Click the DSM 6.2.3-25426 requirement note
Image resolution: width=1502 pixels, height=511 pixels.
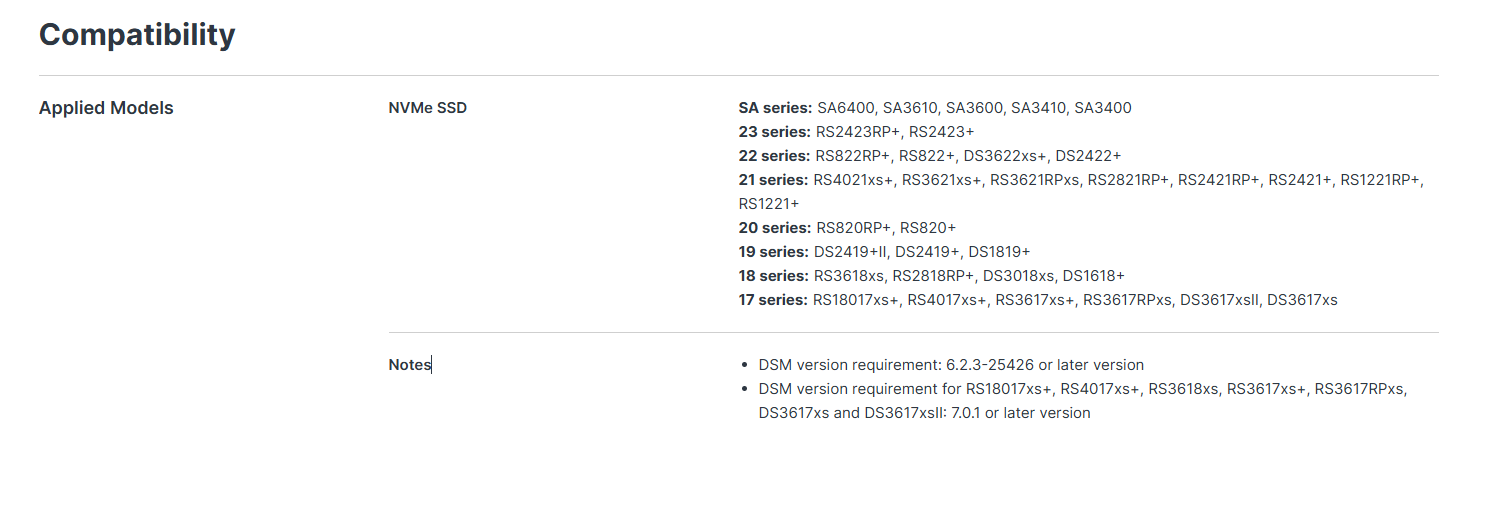[951, 365]
